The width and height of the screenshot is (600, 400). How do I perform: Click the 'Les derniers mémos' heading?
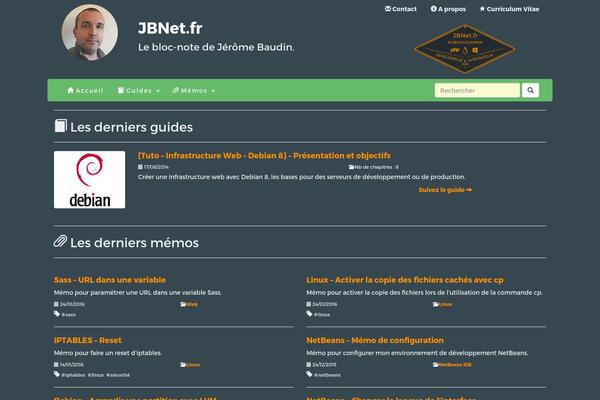[x=134, y=243]
